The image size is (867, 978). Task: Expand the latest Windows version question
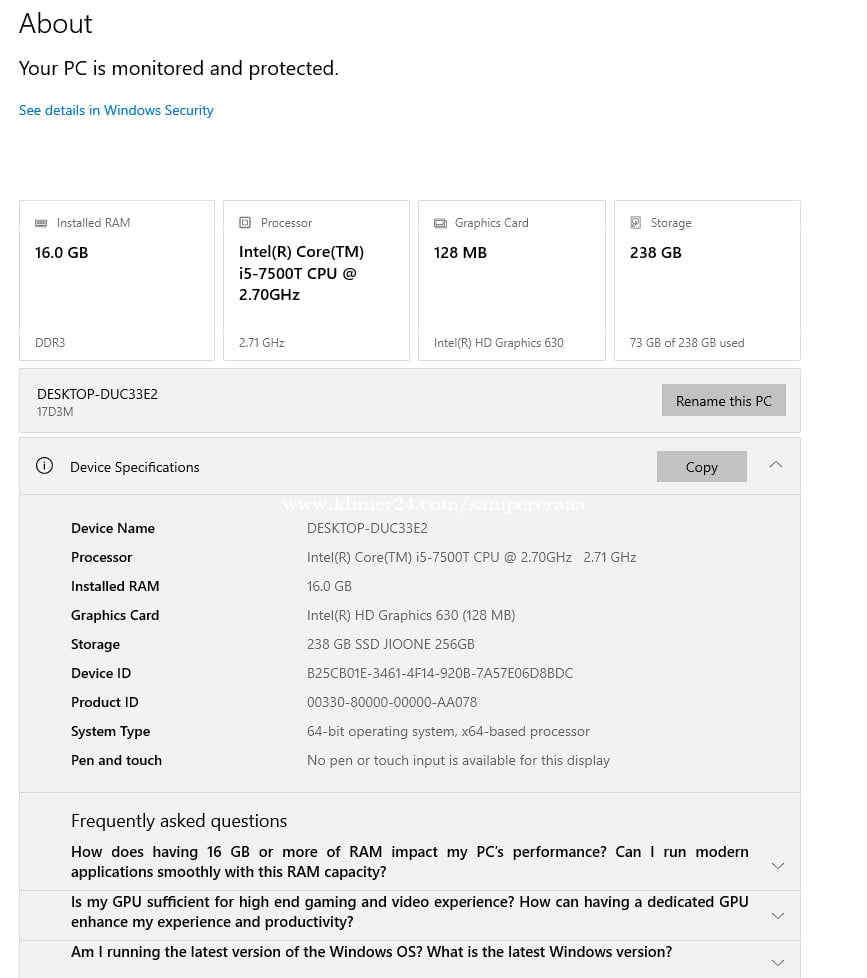[x=778, y=961]
